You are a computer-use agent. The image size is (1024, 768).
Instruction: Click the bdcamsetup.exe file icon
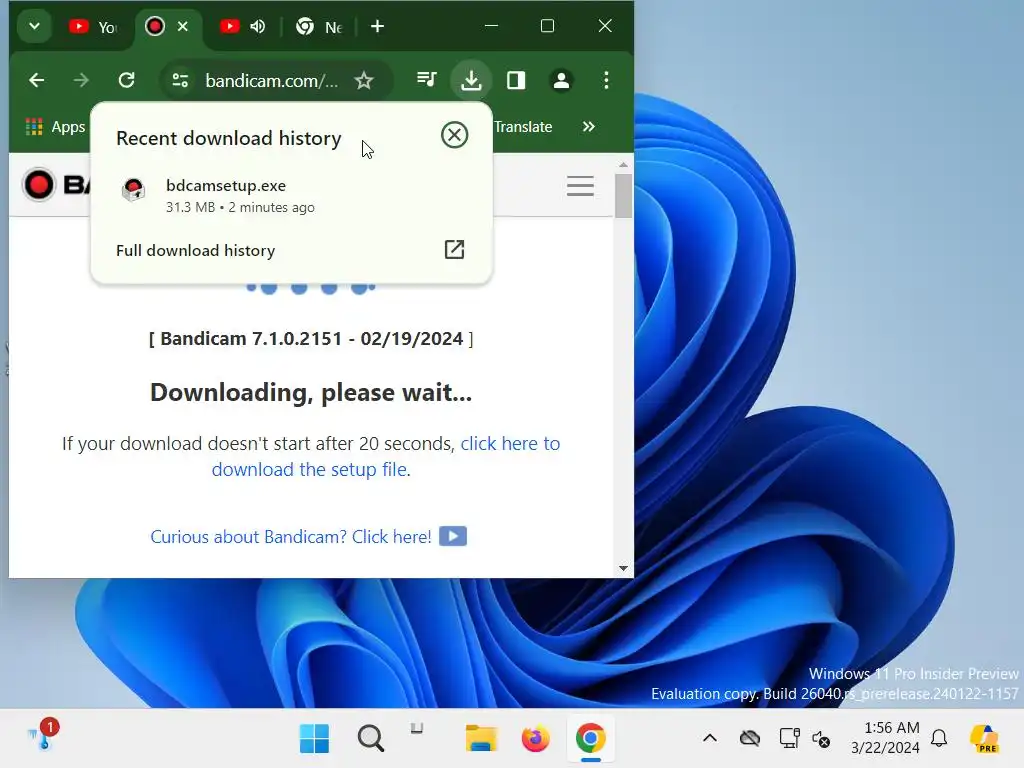(133, 190)
